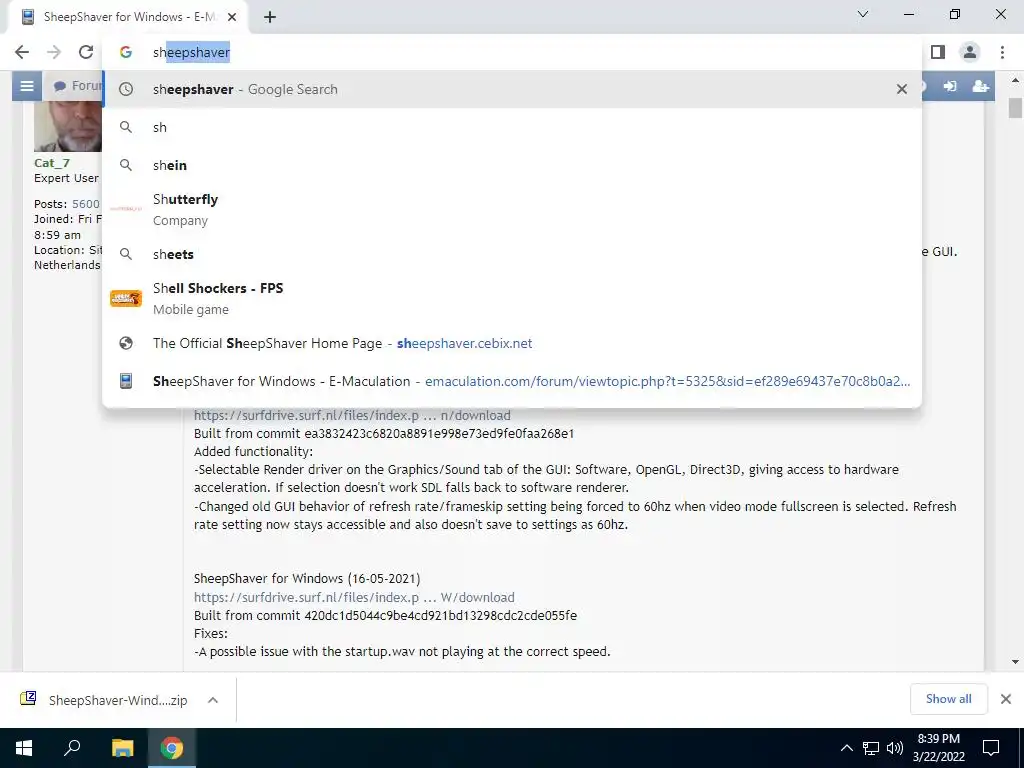Open a new tab with the plus button
The height and width of the screenshot is (768, 1024).
click(x=270, y=18)
